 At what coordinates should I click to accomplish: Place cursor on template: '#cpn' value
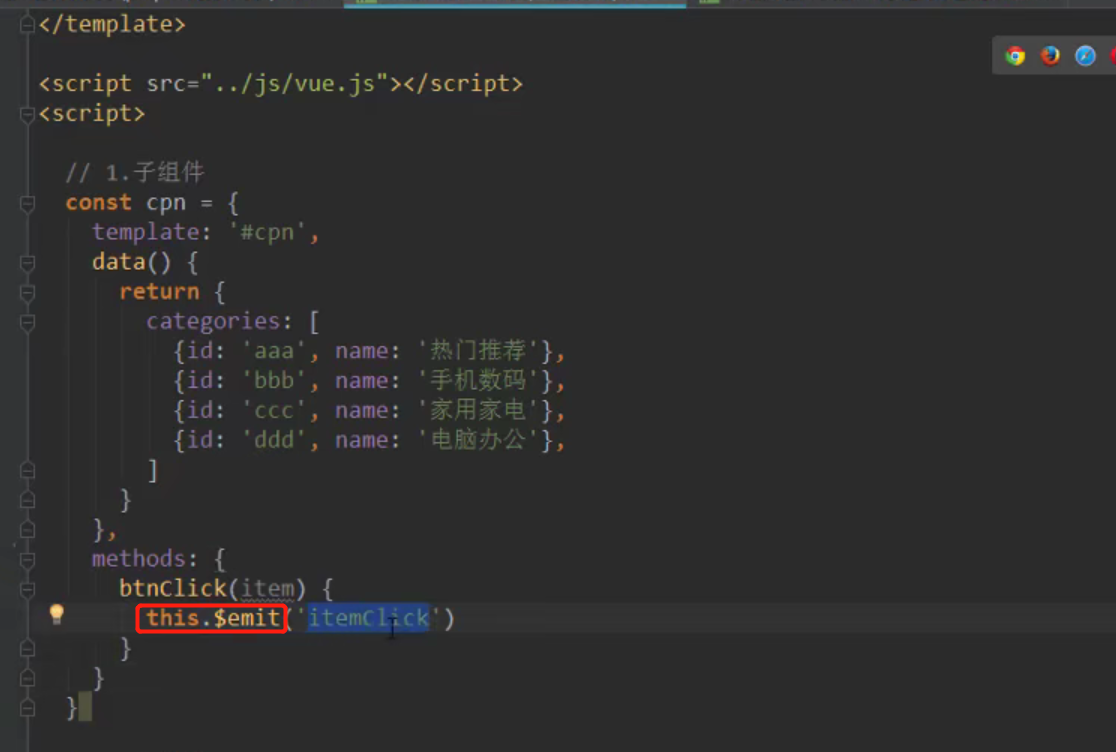pos(268,232)
